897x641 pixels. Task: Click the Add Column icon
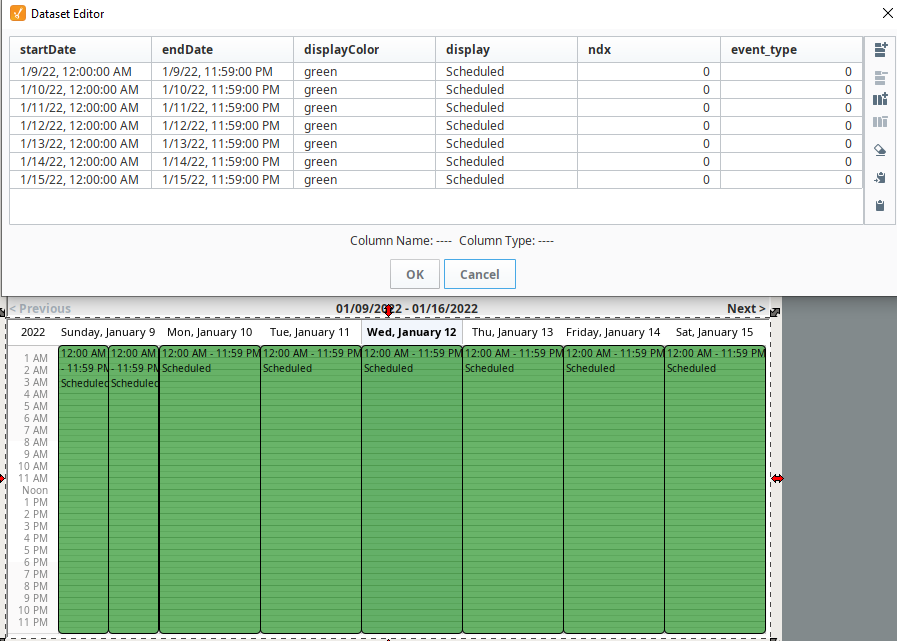click(x=880, y=99)
